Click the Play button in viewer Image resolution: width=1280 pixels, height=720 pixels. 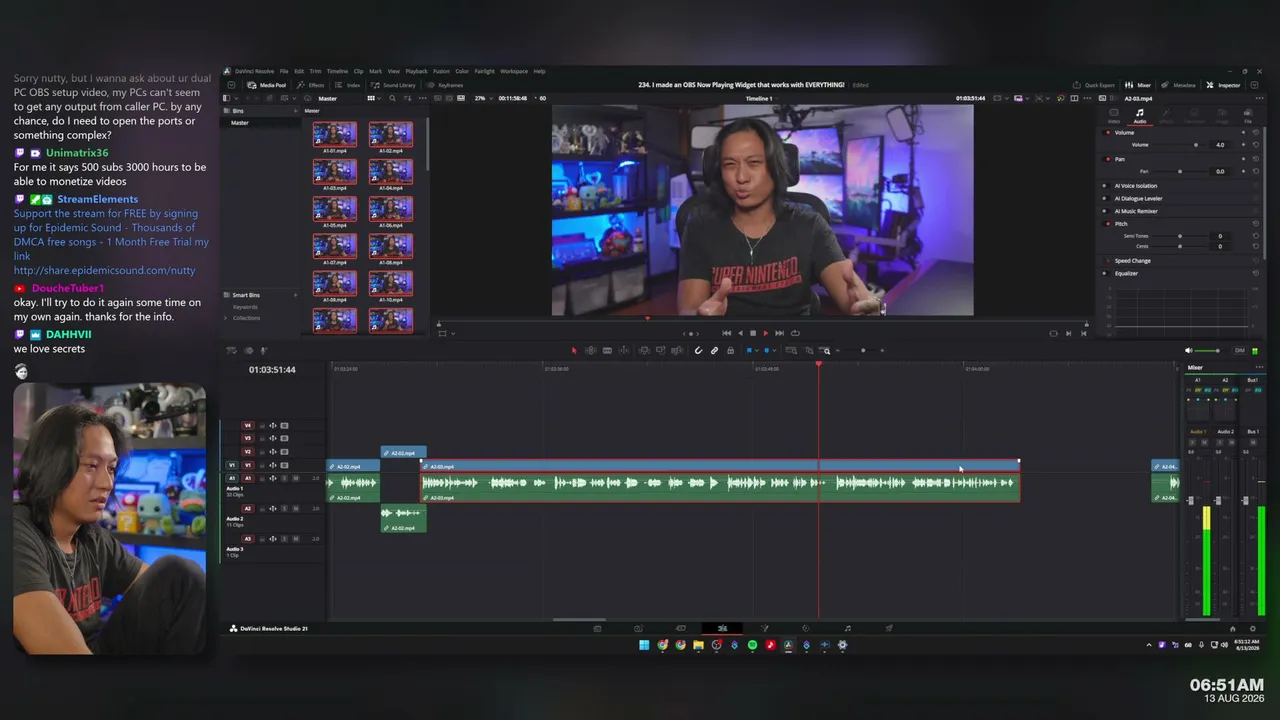click(x=766, y=333)
